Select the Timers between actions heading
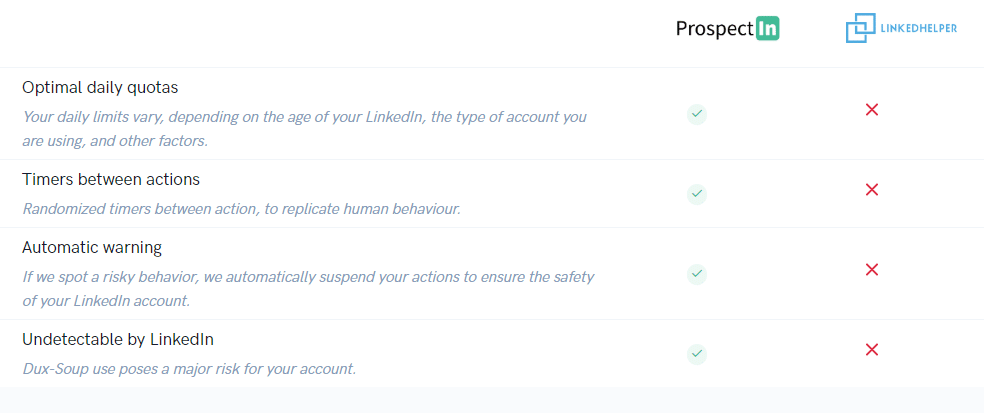Viewport: 984px width, 413px height. pyautogui.click(x=111, y=180)
